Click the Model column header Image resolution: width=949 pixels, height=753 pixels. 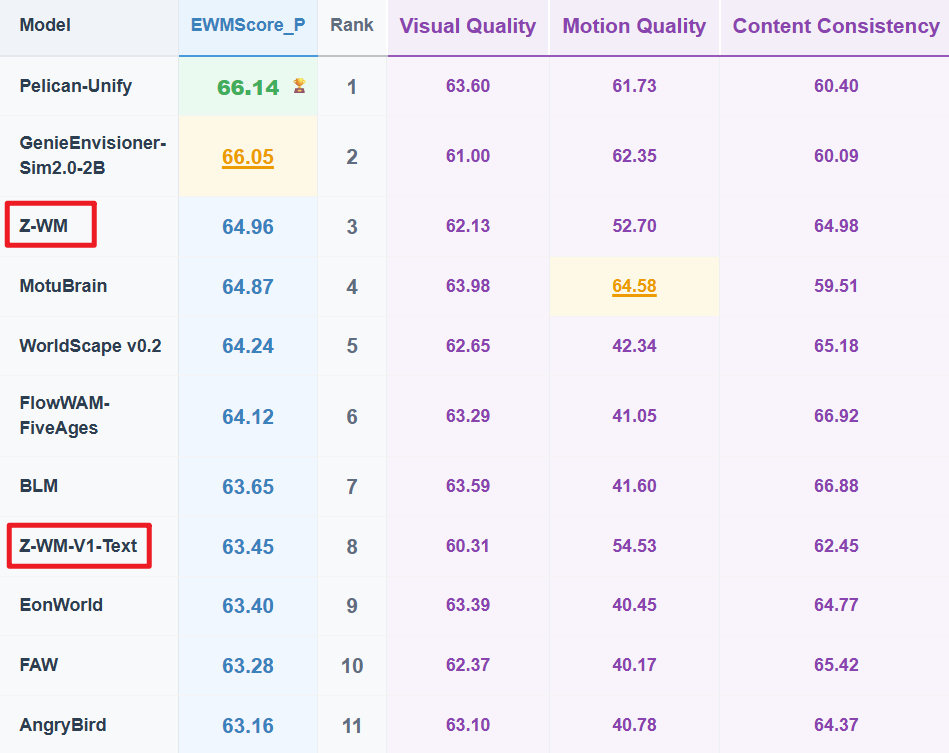[x=45, y=25]
